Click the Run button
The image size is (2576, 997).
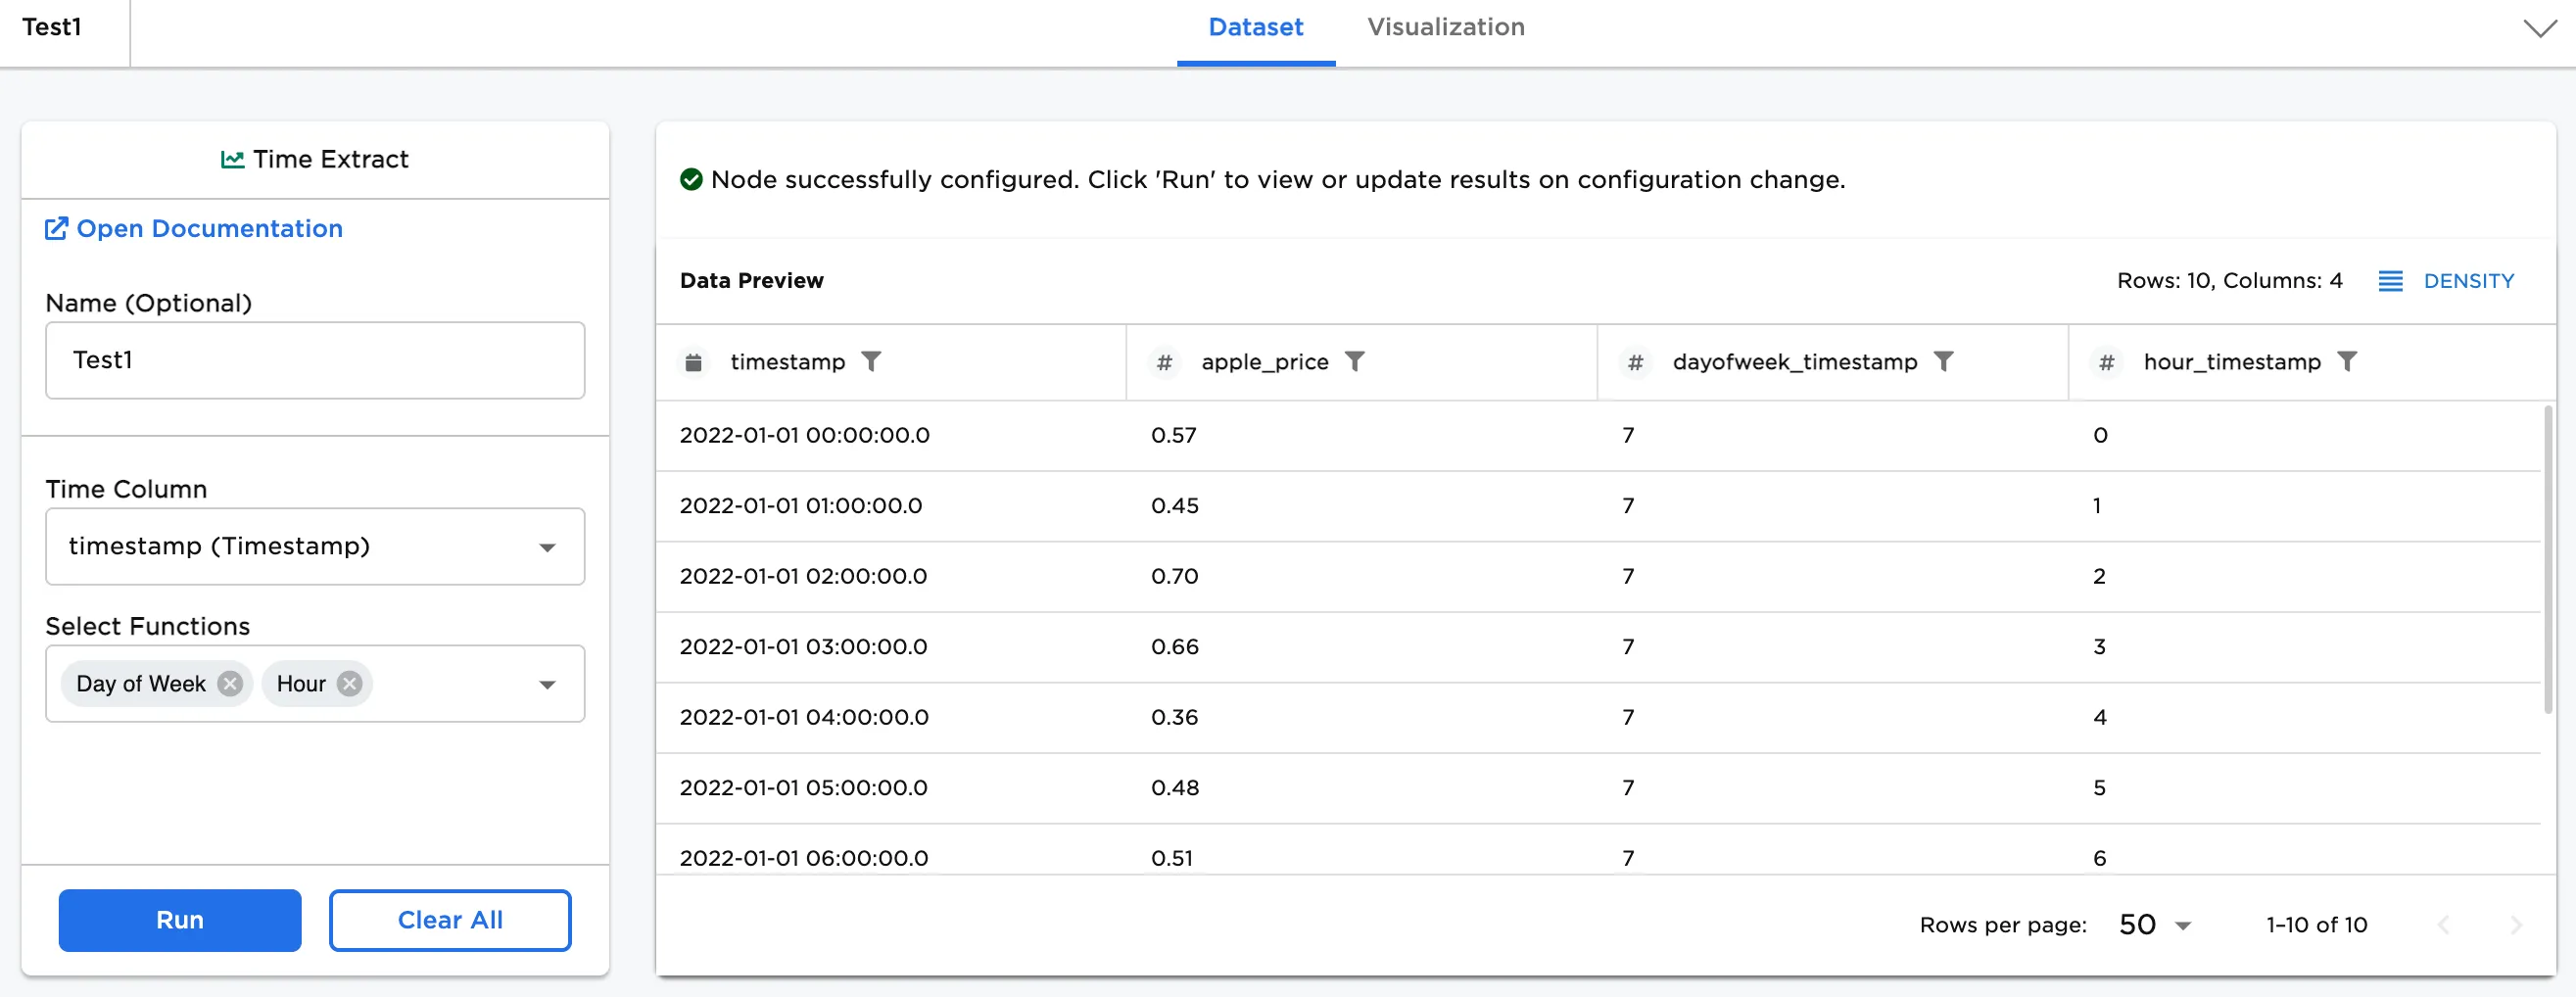pos(179,920)
